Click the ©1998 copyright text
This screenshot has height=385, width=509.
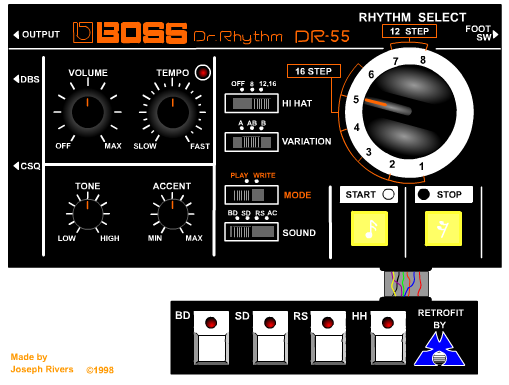click(100, 370)
